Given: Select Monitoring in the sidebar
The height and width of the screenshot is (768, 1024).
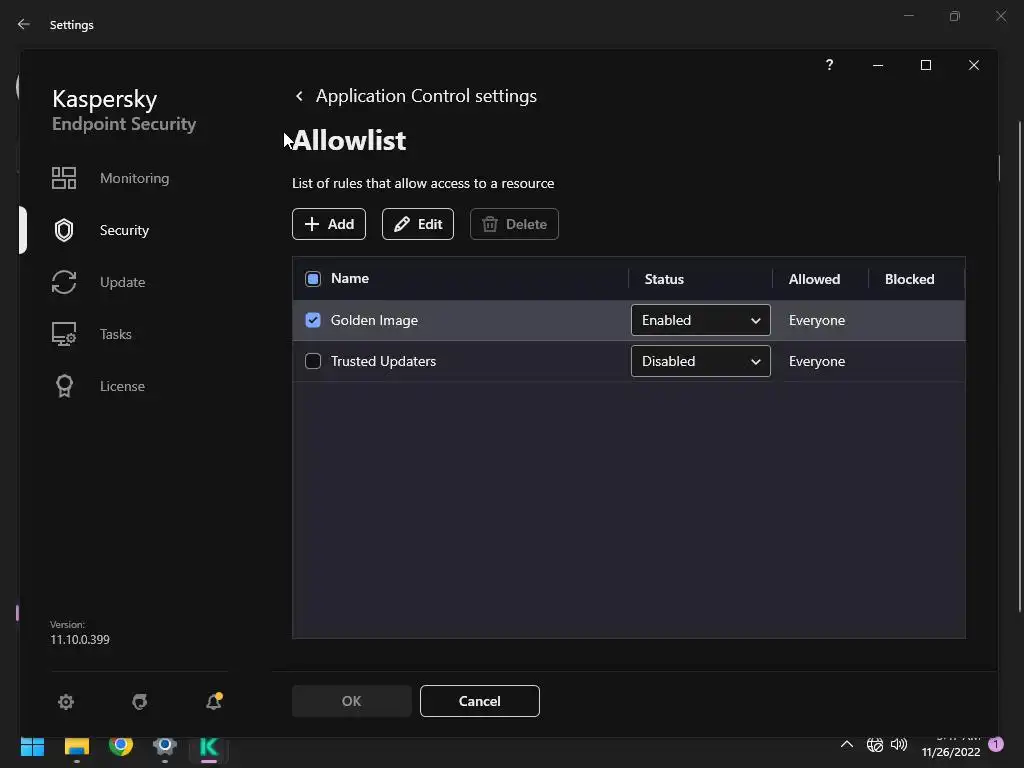Looking at the screenshot, I should [x=135, y=178].
